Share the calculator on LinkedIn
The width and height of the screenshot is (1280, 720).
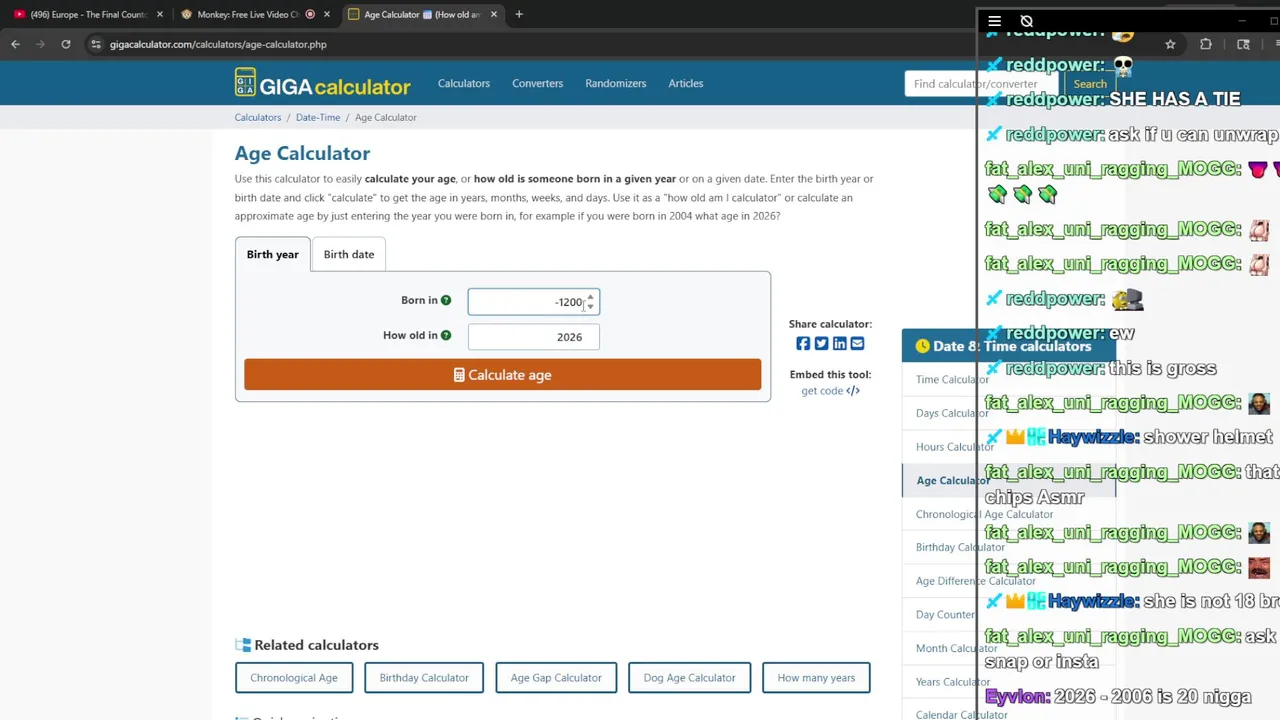click(x=839, y=344)
